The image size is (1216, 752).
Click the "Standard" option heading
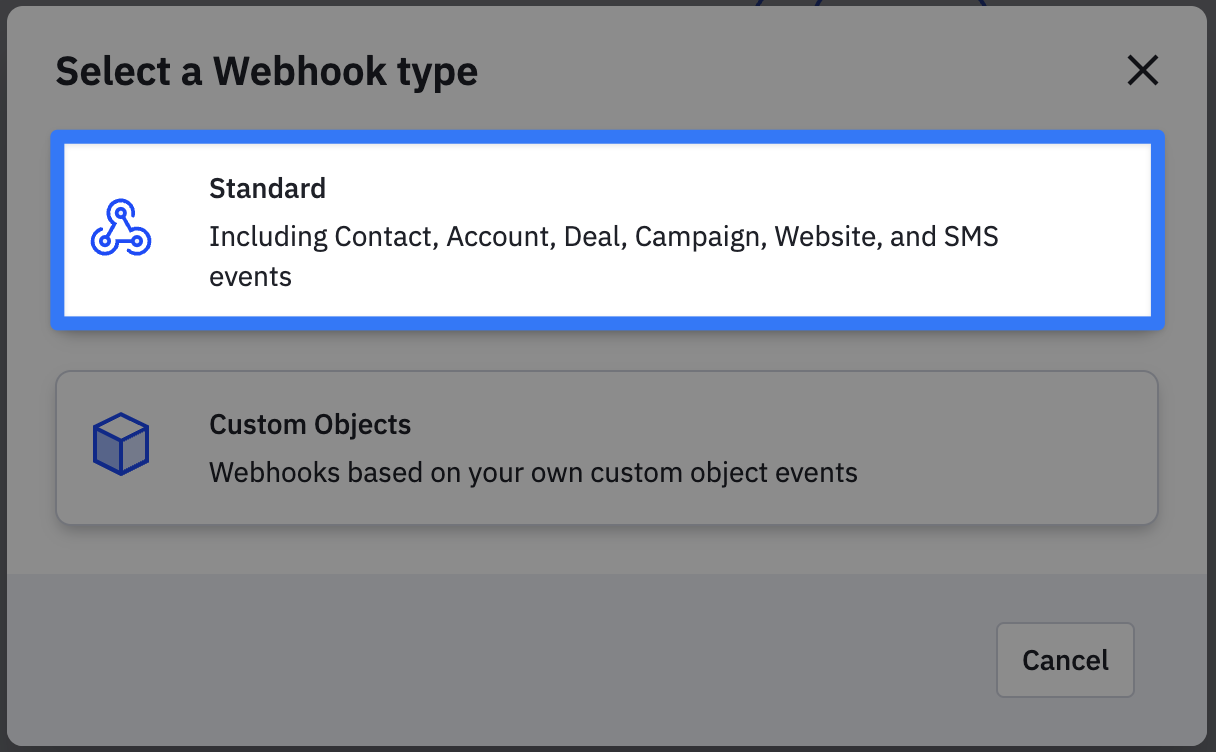click(x=267, y=188)
